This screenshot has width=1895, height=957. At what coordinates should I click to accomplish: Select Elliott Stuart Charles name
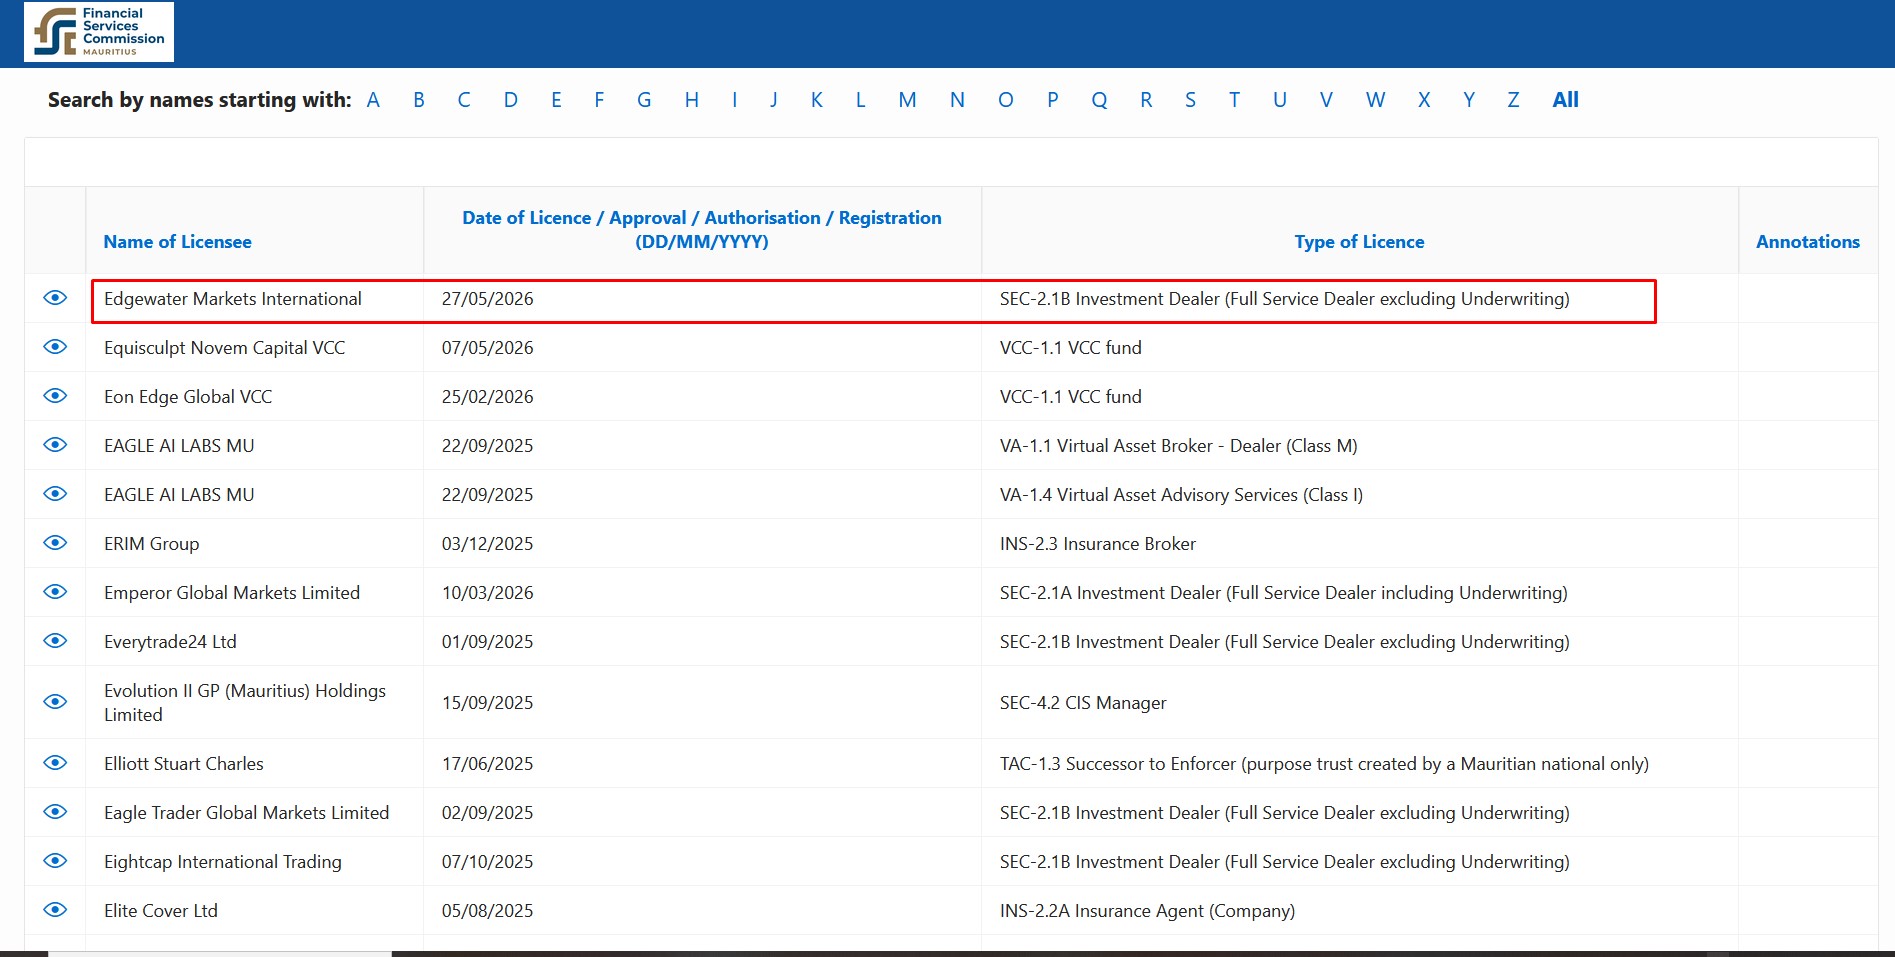coord(184,764)
